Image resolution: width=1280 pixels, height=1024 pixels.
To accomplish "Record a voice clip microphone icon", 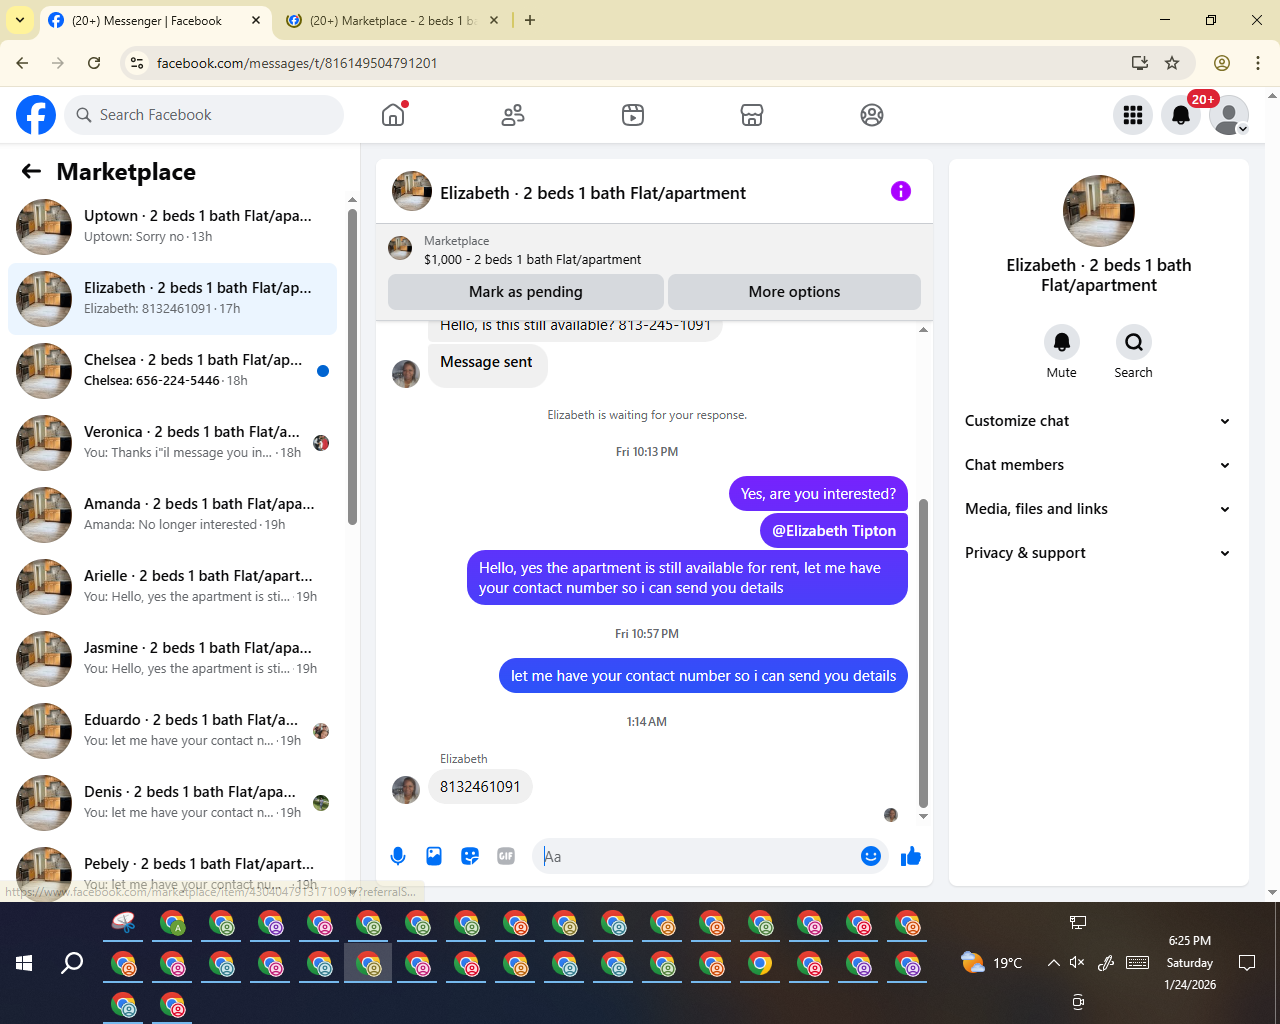I will pyautogui.click(x=398, y=856).
